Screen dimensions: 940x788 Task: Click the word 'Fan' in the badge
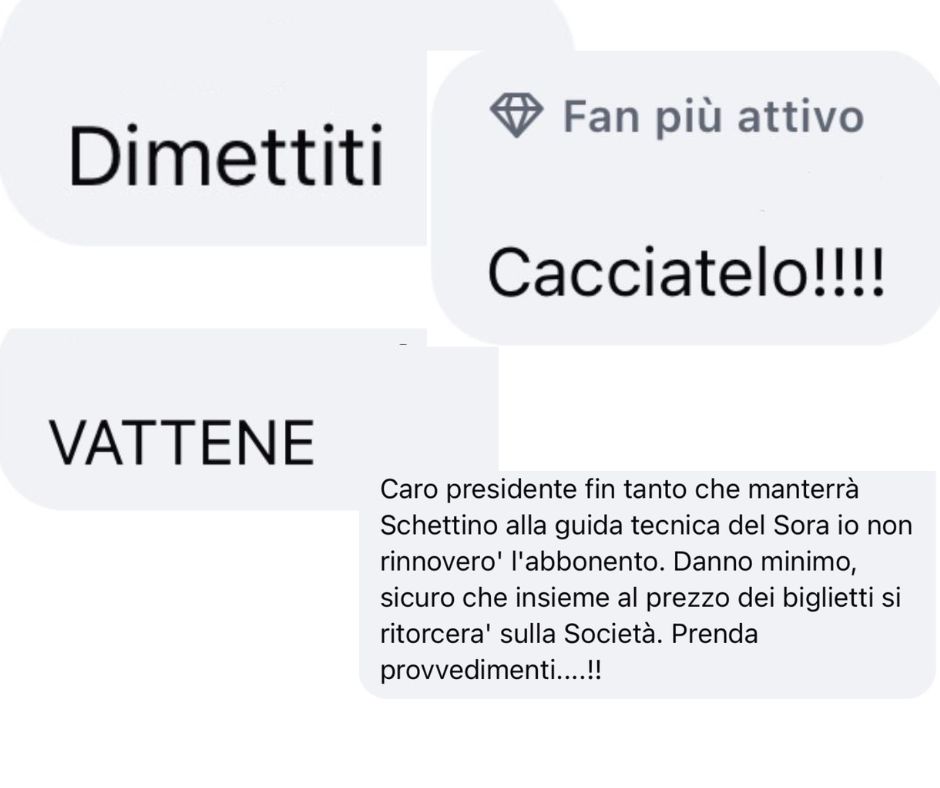601,116
